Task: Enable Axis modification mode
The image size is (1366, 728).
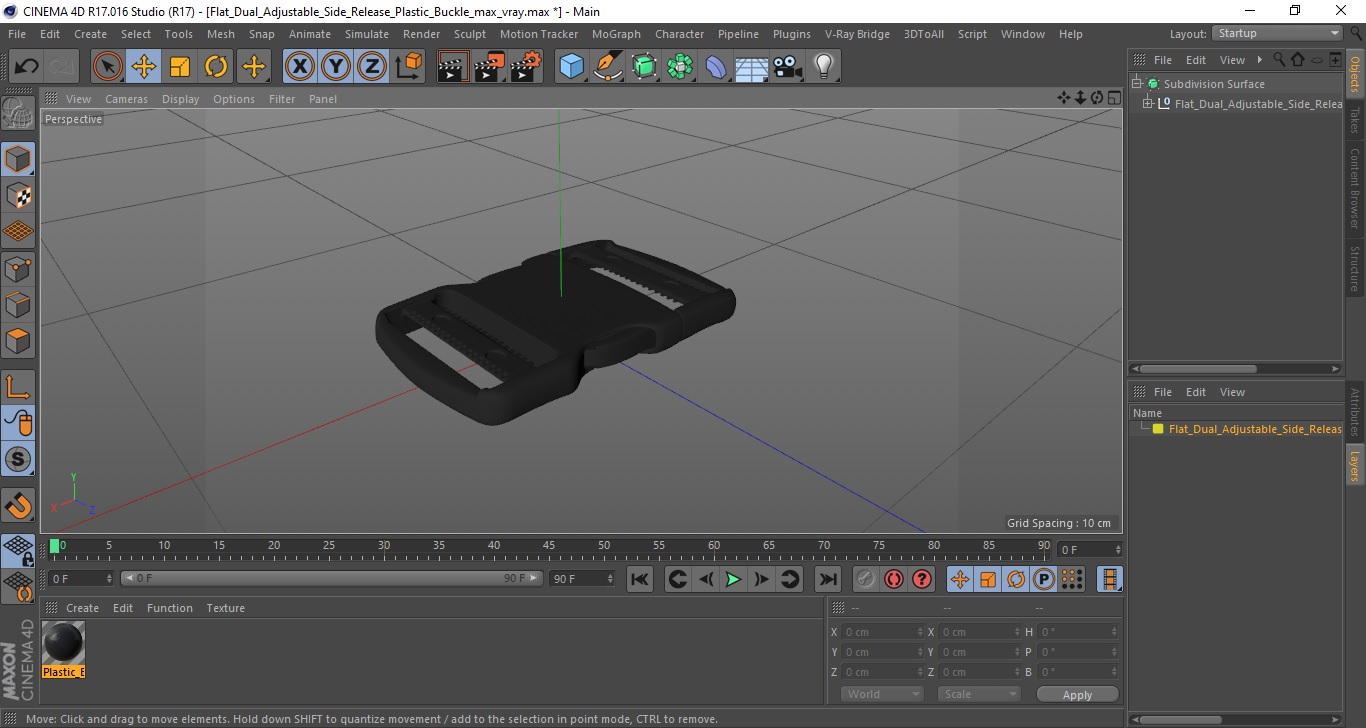Action: (x=18, y=386)
